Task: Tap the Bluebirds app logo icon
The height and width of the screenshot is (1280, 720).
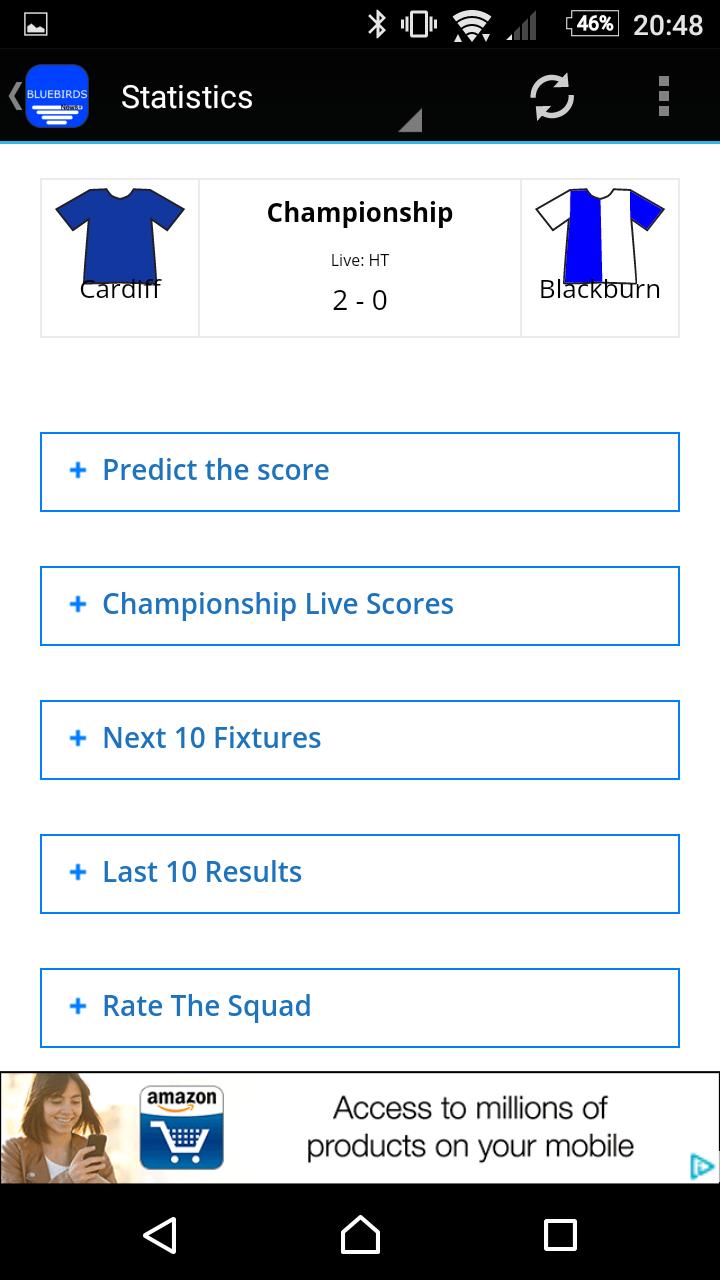Action: (x=57, y=96)
